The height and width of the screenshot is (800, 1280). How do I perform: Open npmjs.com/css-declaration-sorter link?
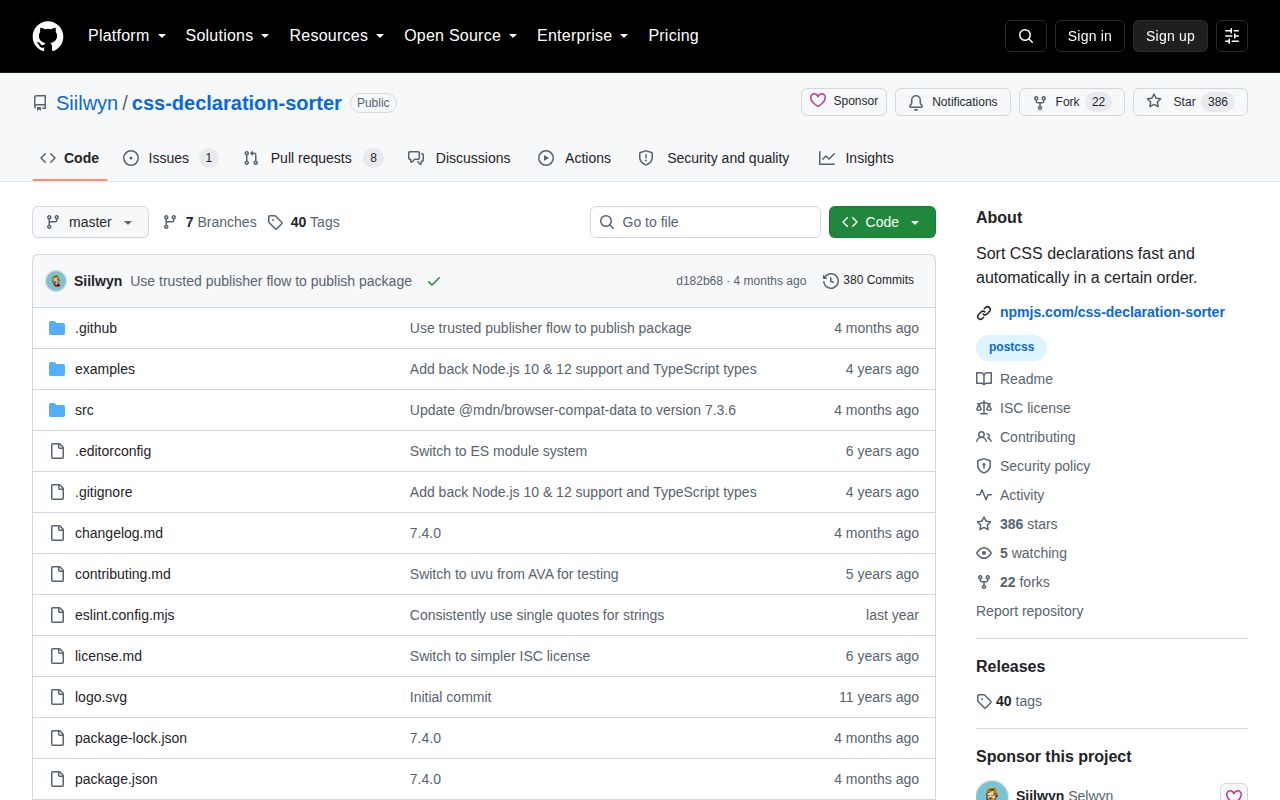1112,312
